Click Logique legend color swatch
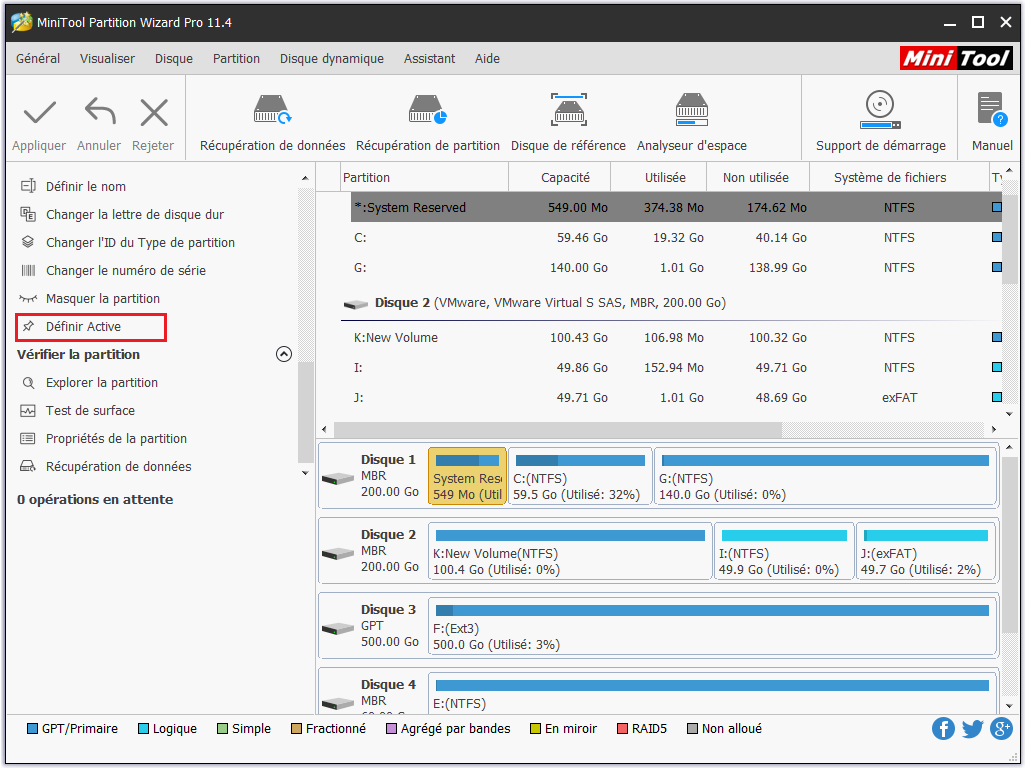The image size is (1025, 768). point(143,728)
